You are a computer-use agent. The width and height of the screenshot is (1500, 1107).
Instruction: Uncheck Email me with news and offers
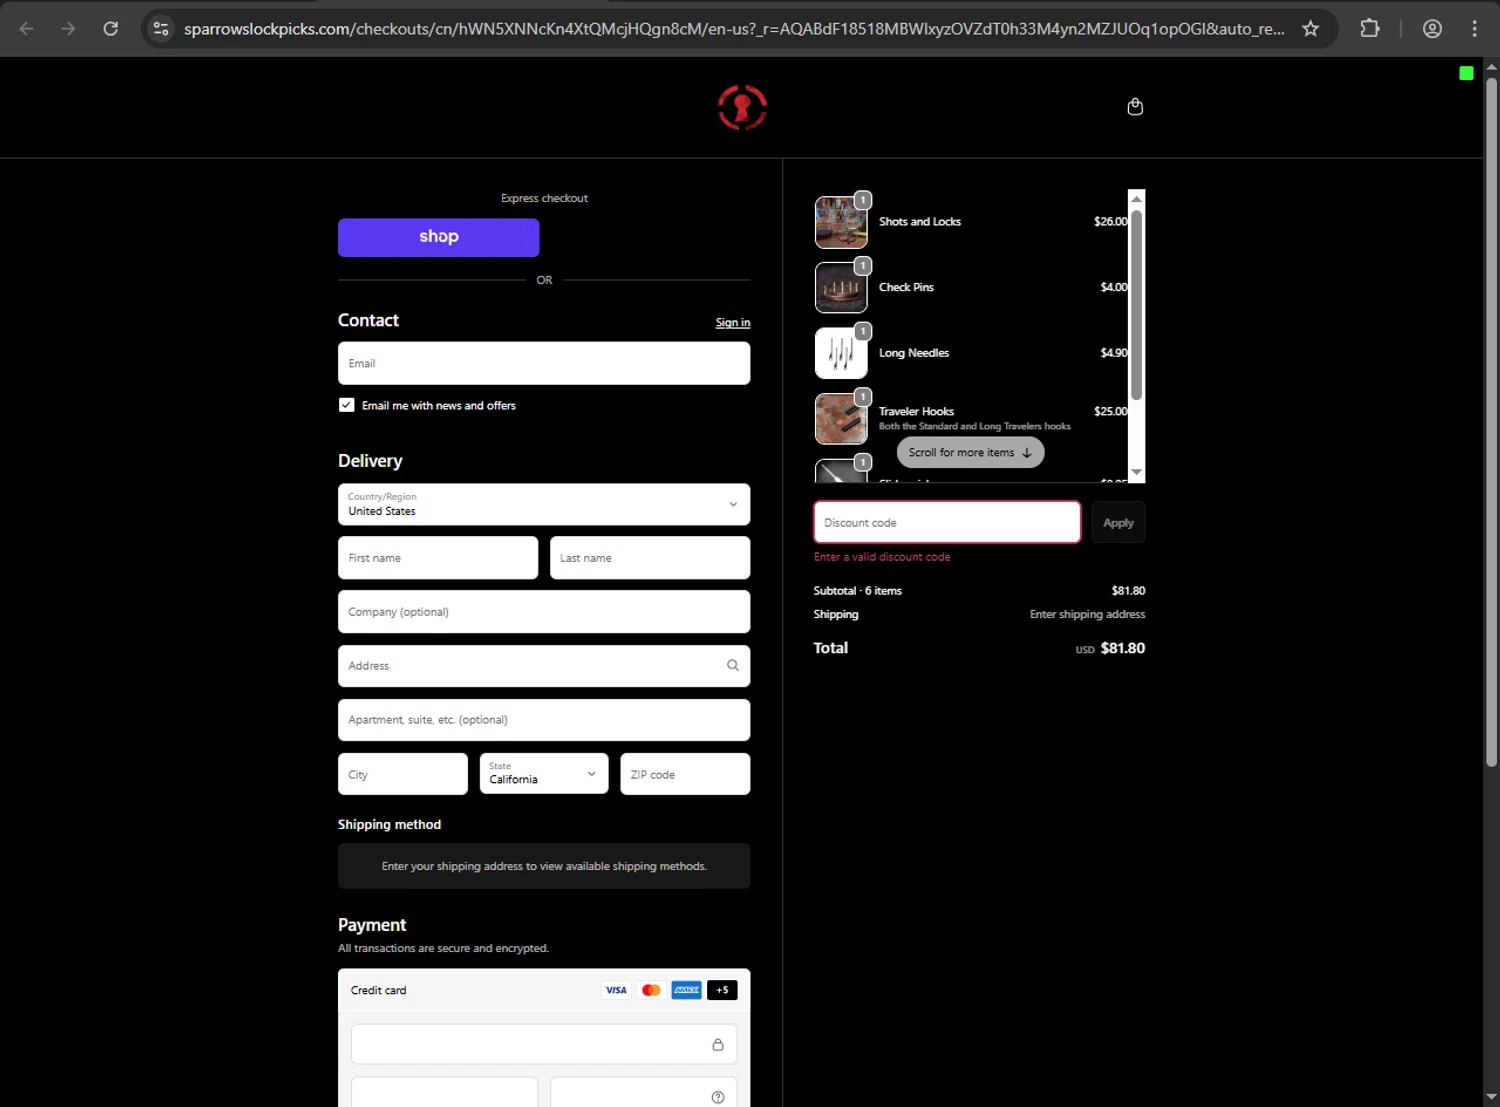[x=347, y=405]
